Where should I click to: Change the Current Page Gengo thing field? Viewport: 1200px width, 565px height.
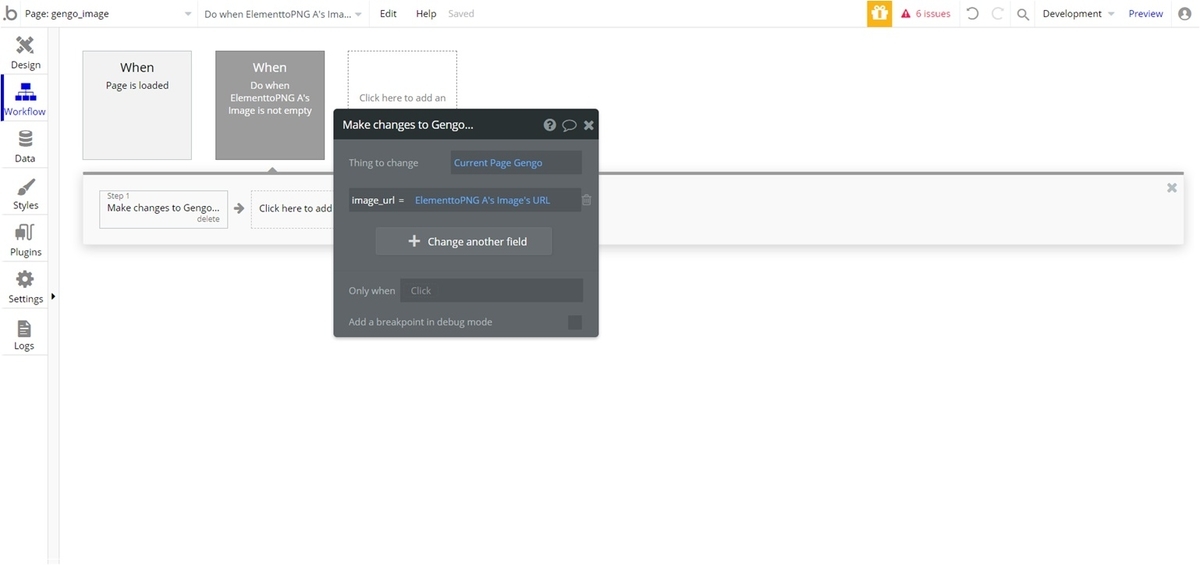516,163
